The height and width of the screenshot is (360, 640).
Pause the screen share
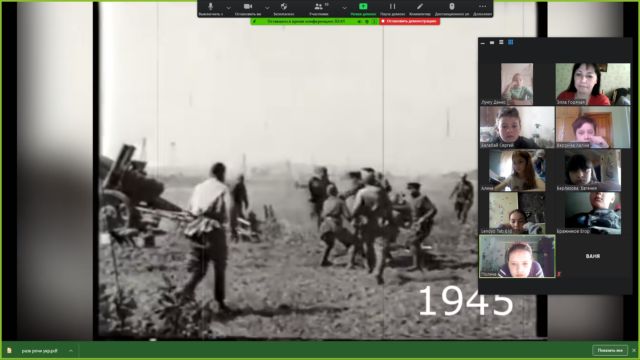tap(392, 9)
